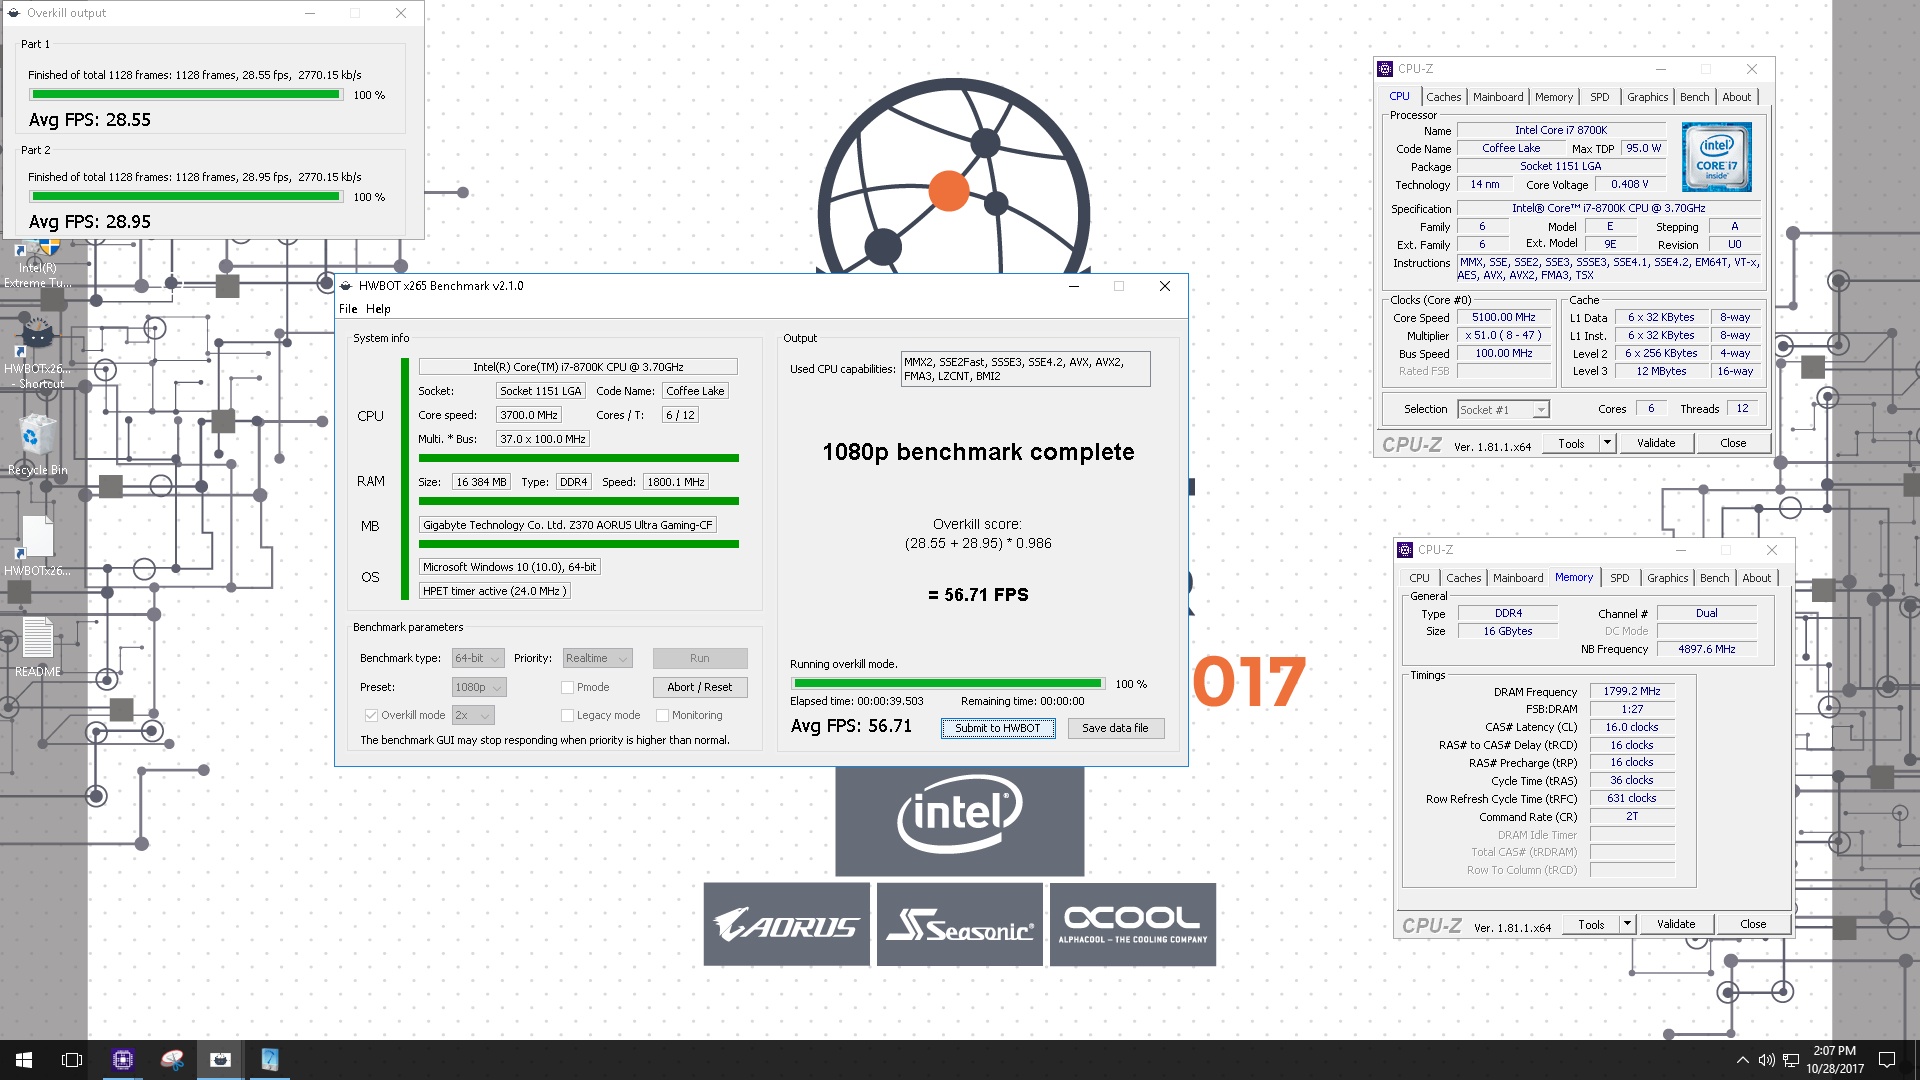The height and width of the screenshot is (1080, 1920).
Task: Open the Overkill mode 2x dropdown
Action: 473,715
